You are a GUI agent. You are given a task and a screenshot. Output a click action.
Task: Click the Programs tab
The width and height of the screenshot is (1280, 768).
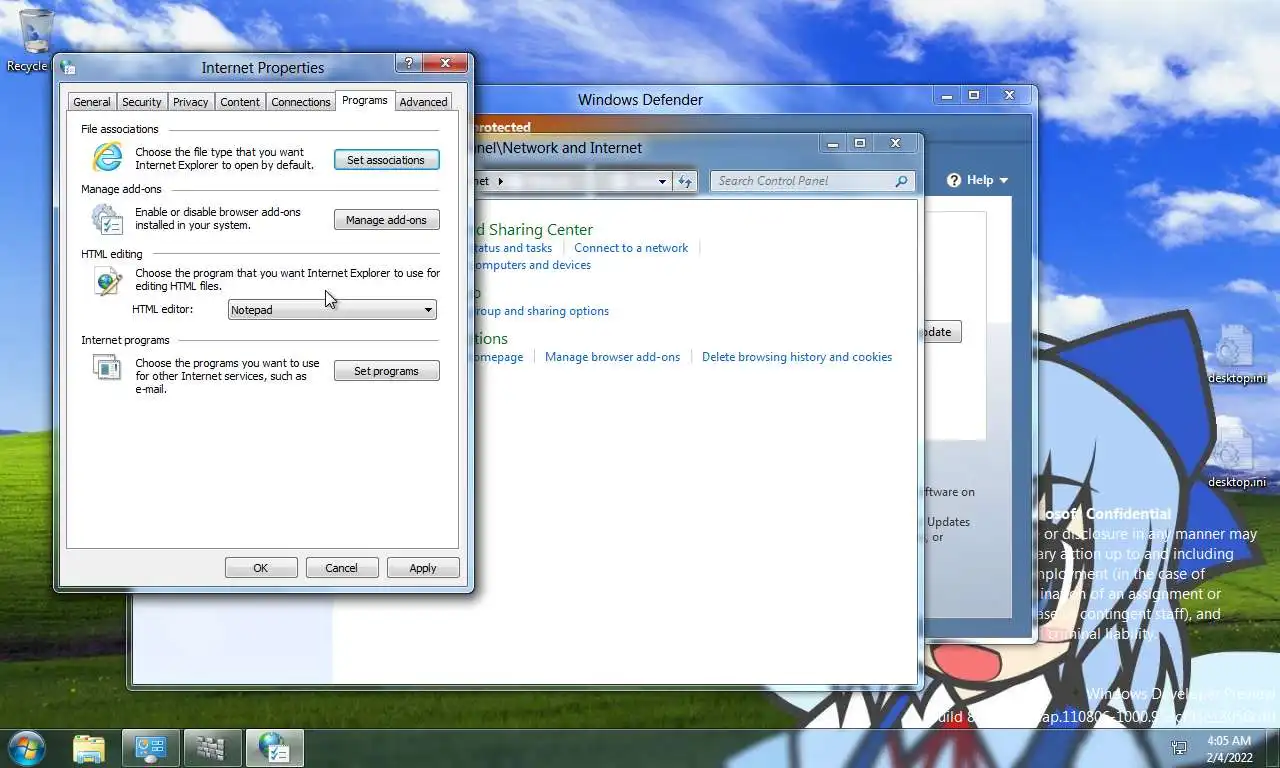(x=364, y=100)
